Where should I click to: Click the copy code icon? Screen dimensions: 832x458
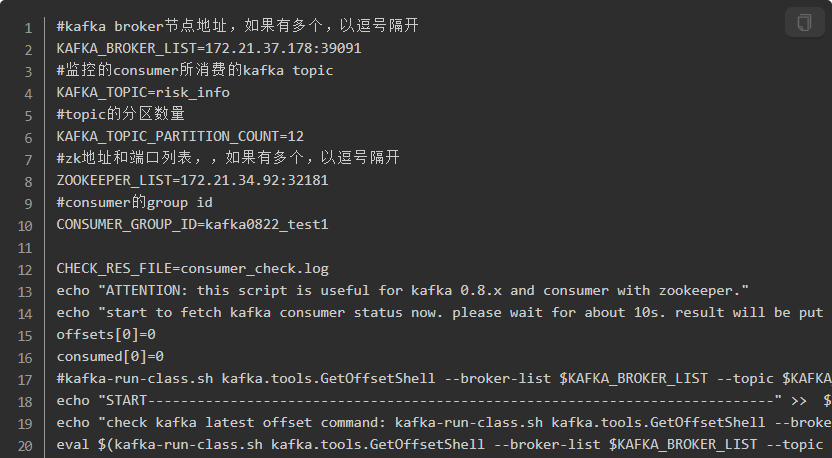point(804,23)
